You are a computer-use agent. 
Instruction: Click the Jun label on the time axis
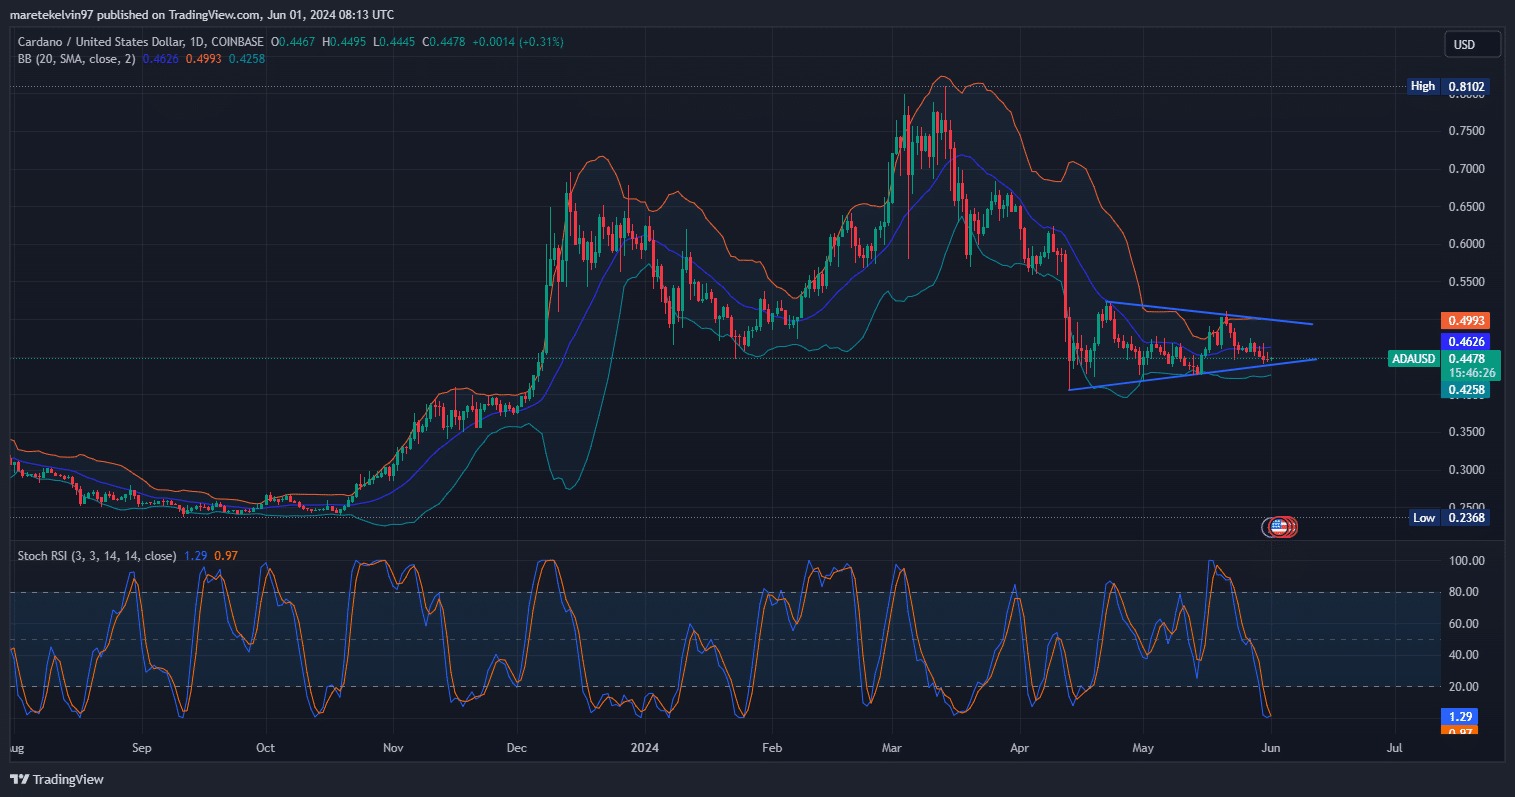click(x=1269, y=748)
